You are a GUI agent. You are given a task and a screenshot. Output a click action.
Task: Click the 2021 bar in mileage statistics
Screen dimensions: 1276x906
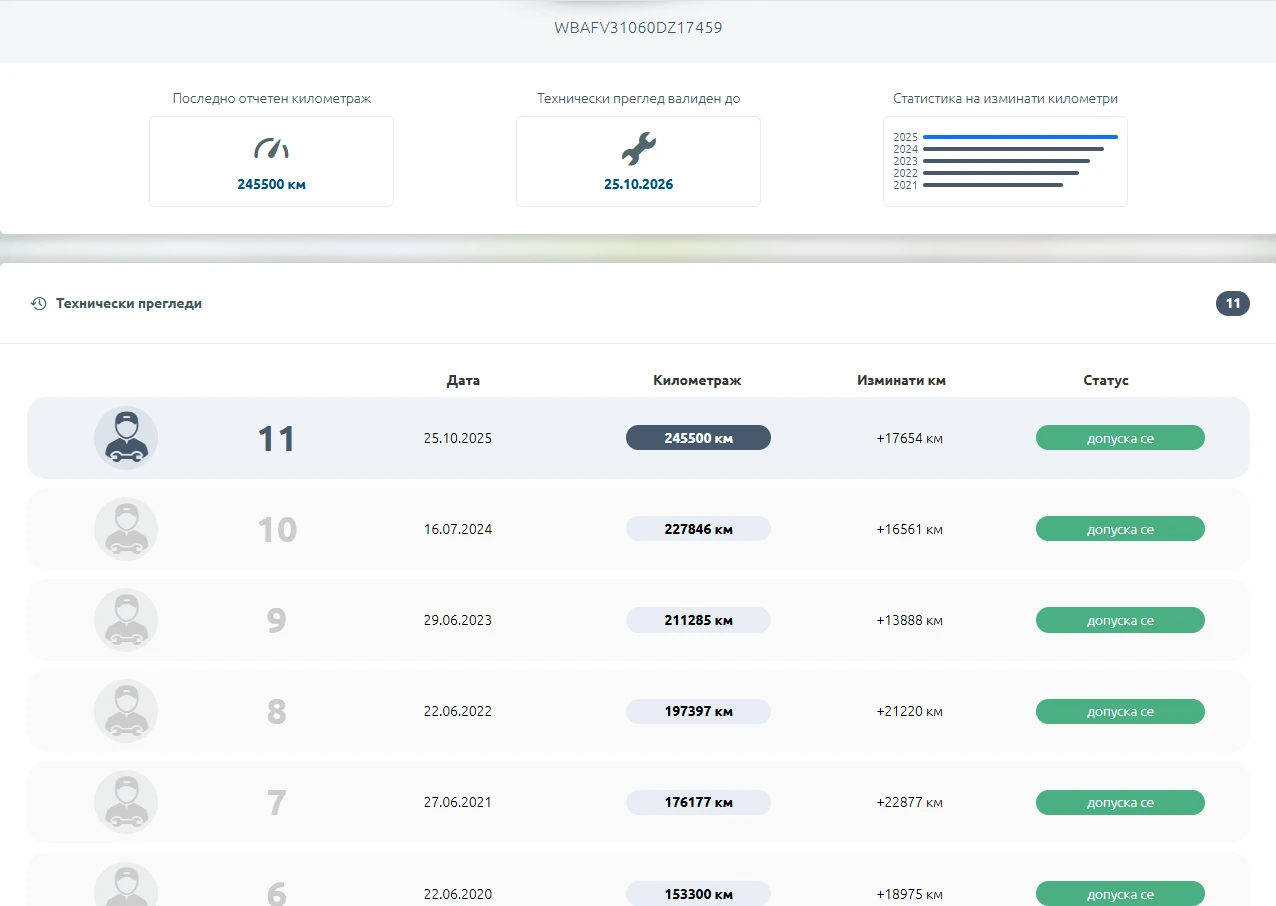point(993,185)
